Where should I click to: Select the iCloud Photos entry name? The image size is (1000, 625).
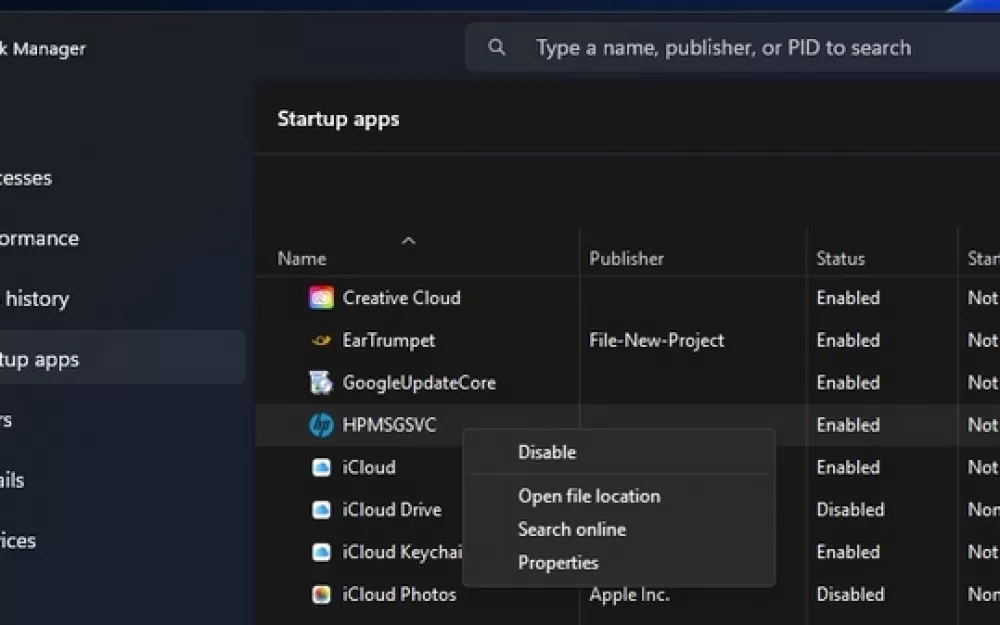tap(399, 594)
